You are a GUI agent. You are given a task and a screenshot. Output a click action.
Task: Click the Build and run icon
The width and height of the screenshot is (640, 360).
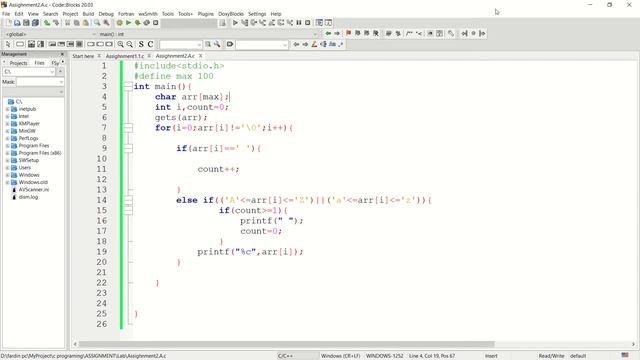pos(138,23)
